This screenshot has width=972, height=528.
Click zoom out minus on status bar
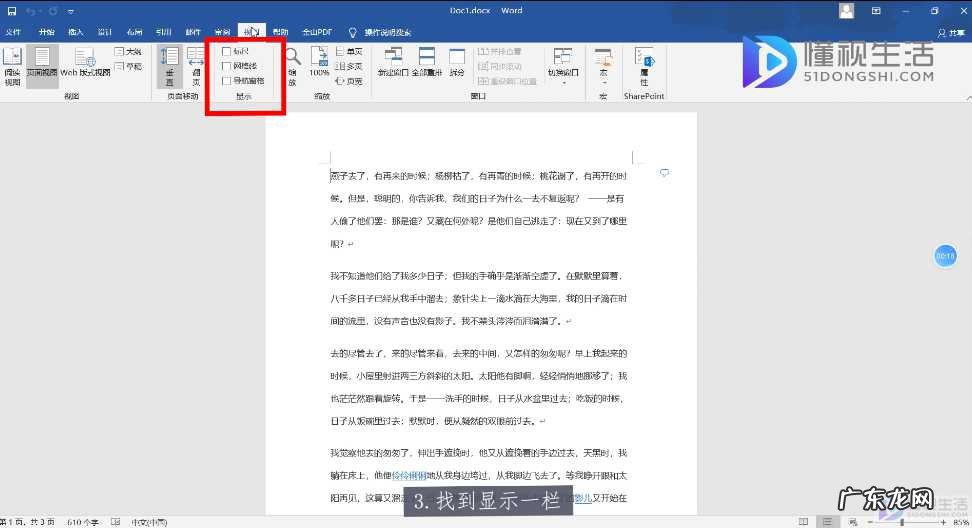click(870, 522)
